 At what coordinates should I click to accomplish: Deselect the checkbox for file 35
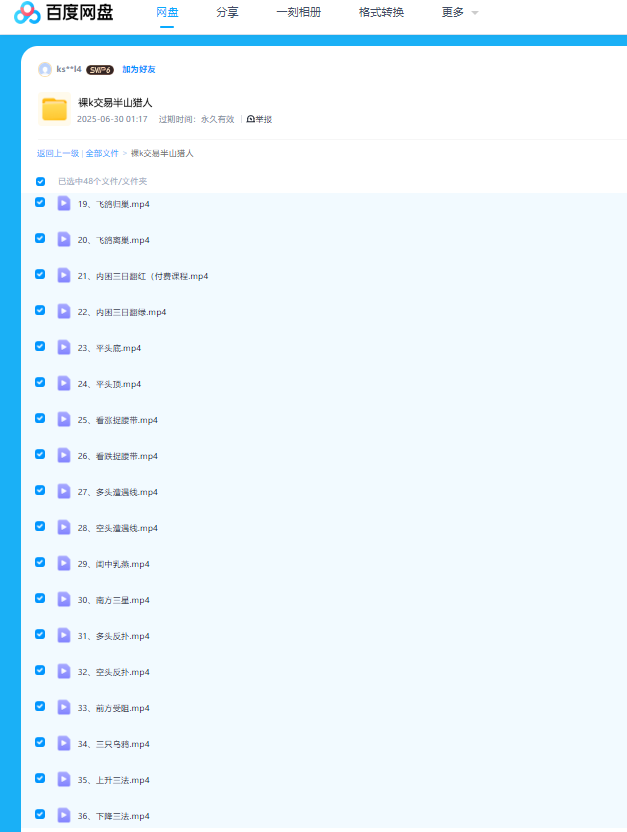pyautogui.click(x=40, y=778)
